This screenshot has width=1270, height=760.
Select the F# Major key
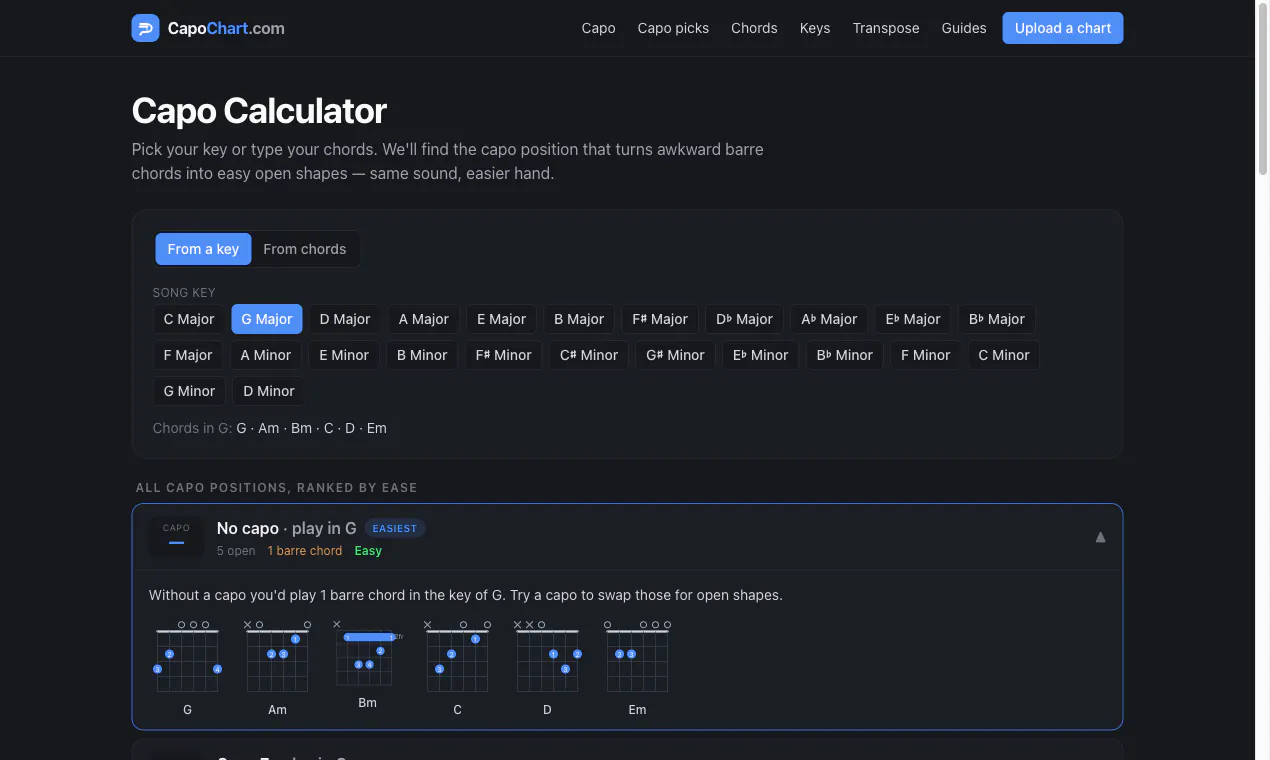click(660, 319)
